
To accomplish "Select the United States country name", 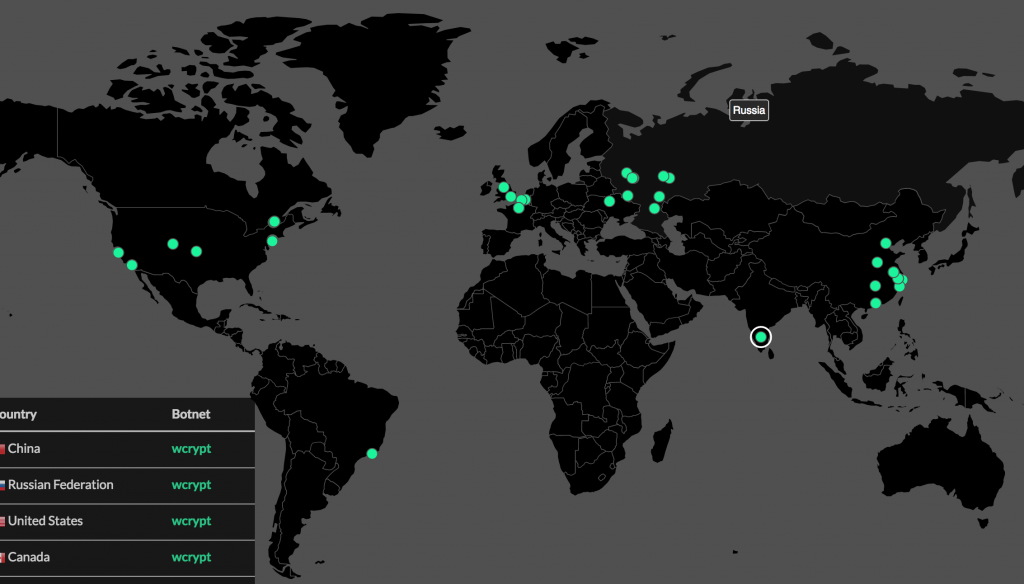I will [45, 521].
